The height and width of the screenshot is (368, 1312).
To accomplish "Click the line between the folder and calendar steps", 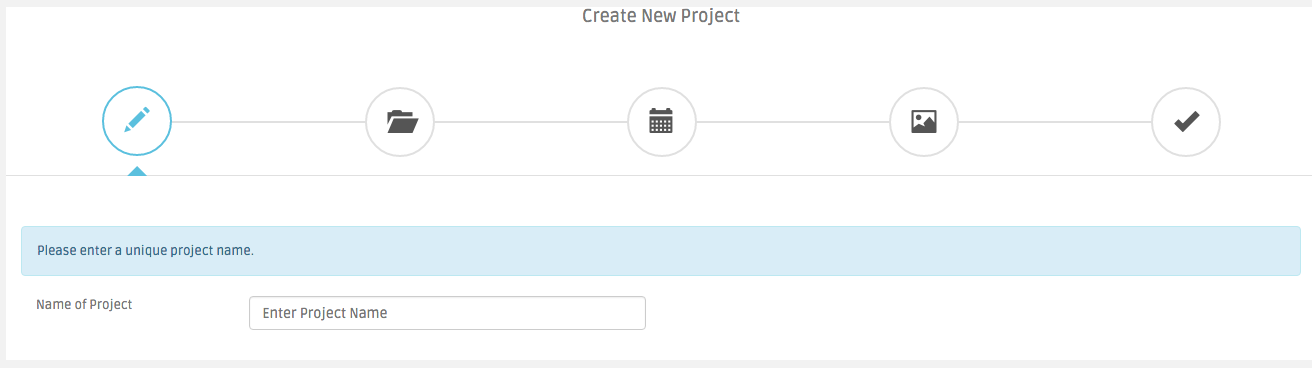I will 530,122.
